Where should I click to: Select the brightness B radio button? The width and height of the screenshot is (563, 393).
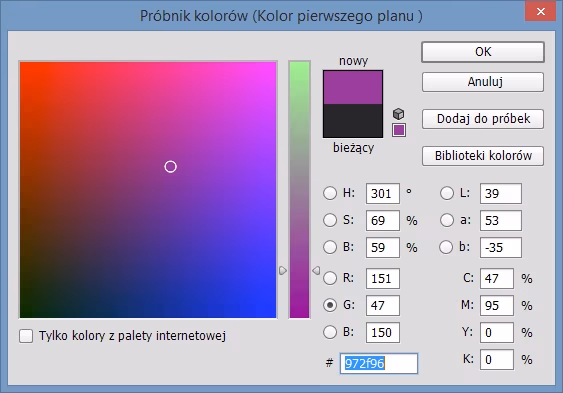point(330,247)
